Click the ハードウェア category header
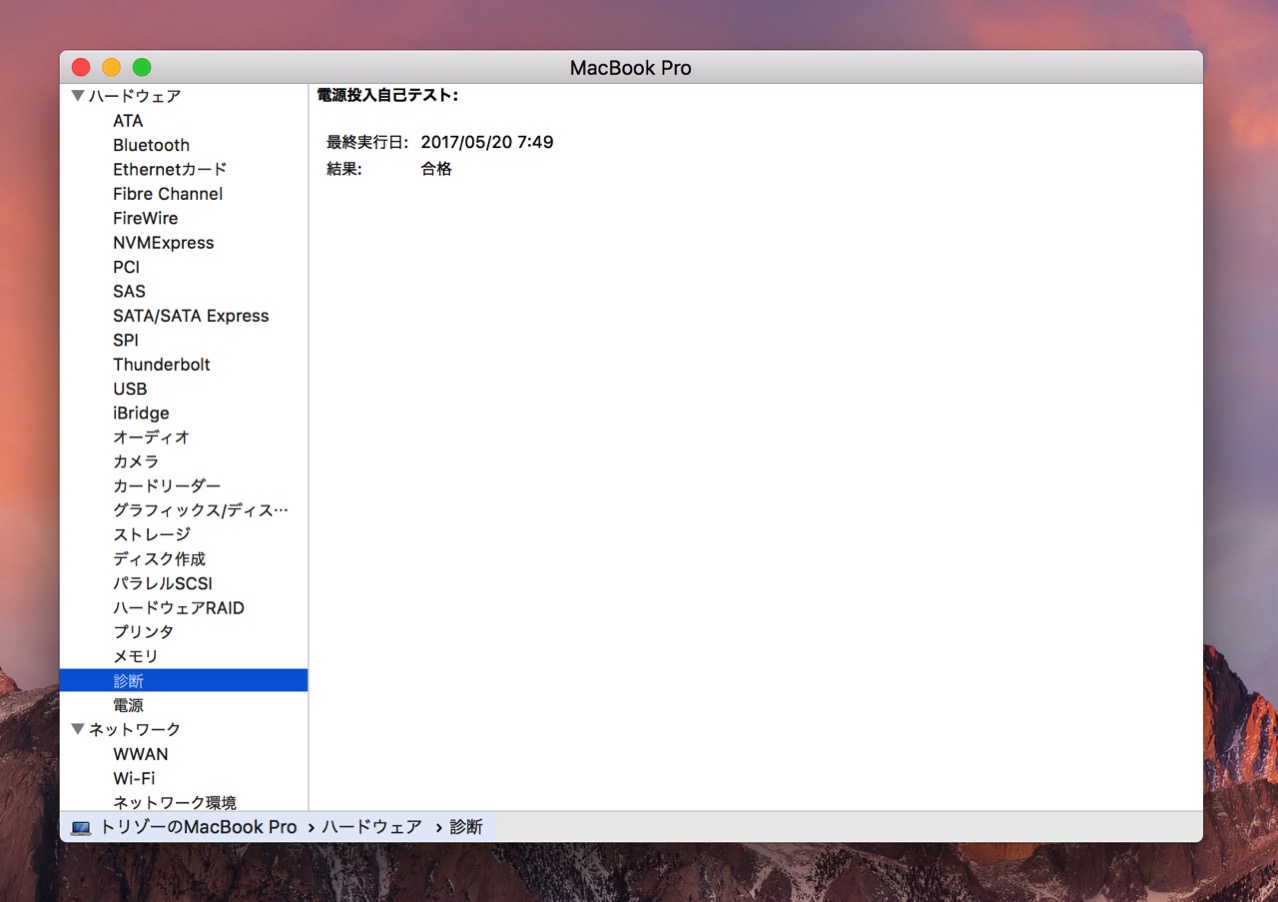1278x902 pixels. (135, 96)
